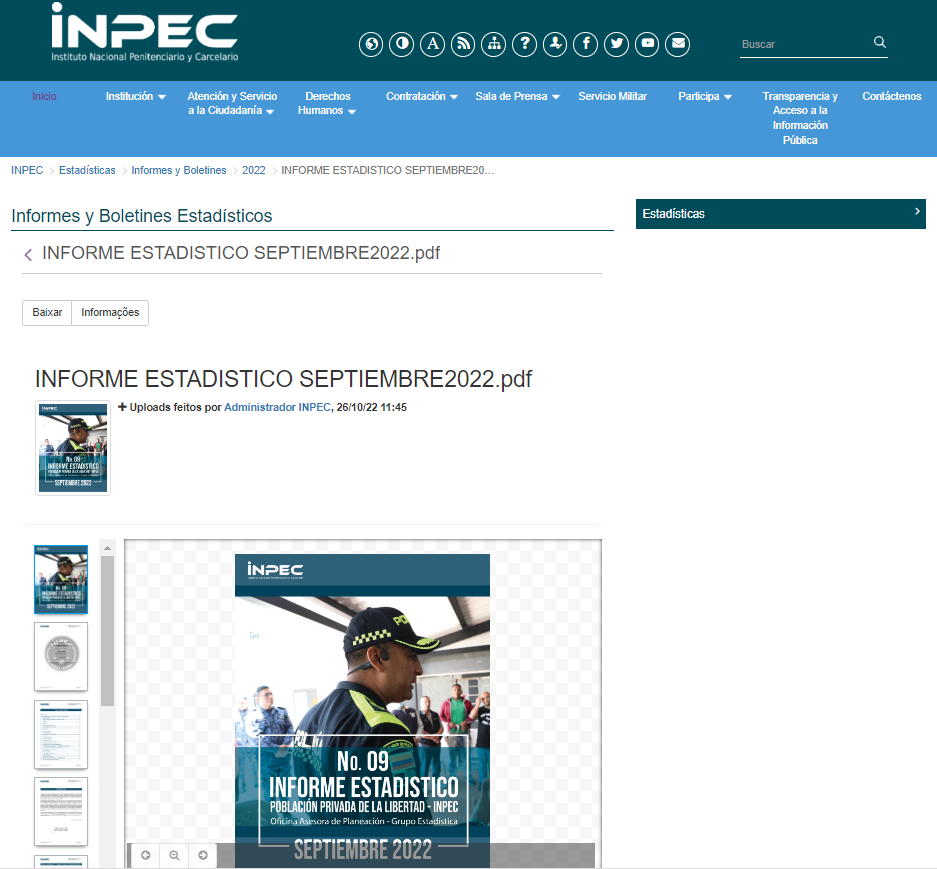The image size is (937, 869).
Task: Expand the Estadísticas side panel
Action: pos(780,214)
